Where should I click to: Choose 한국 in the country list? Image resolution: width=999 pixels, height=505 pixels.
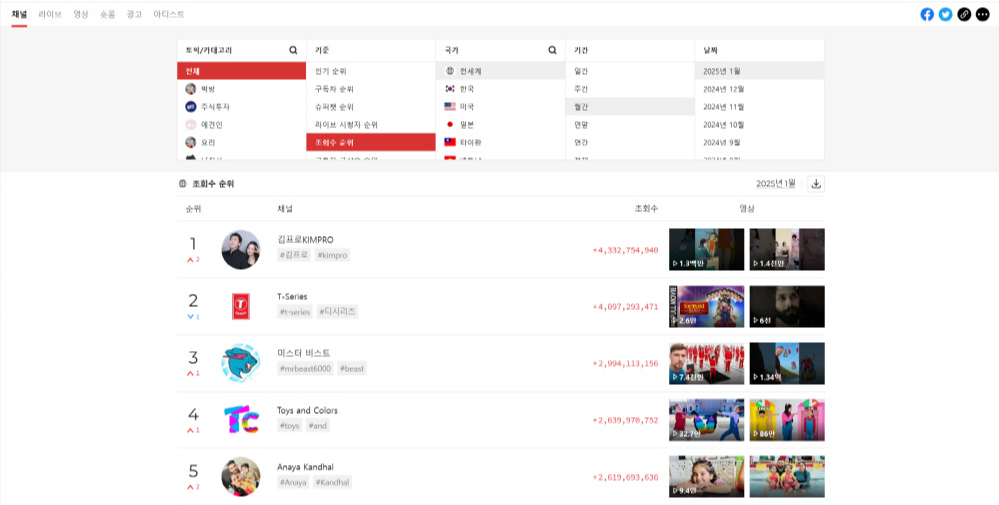tap(467, 89)
